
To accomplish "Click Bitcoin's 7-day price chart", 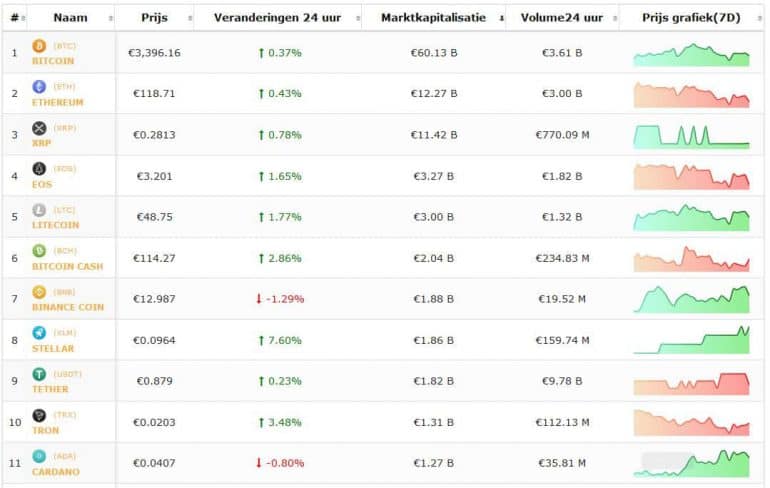I will click(x=691, y=54).
